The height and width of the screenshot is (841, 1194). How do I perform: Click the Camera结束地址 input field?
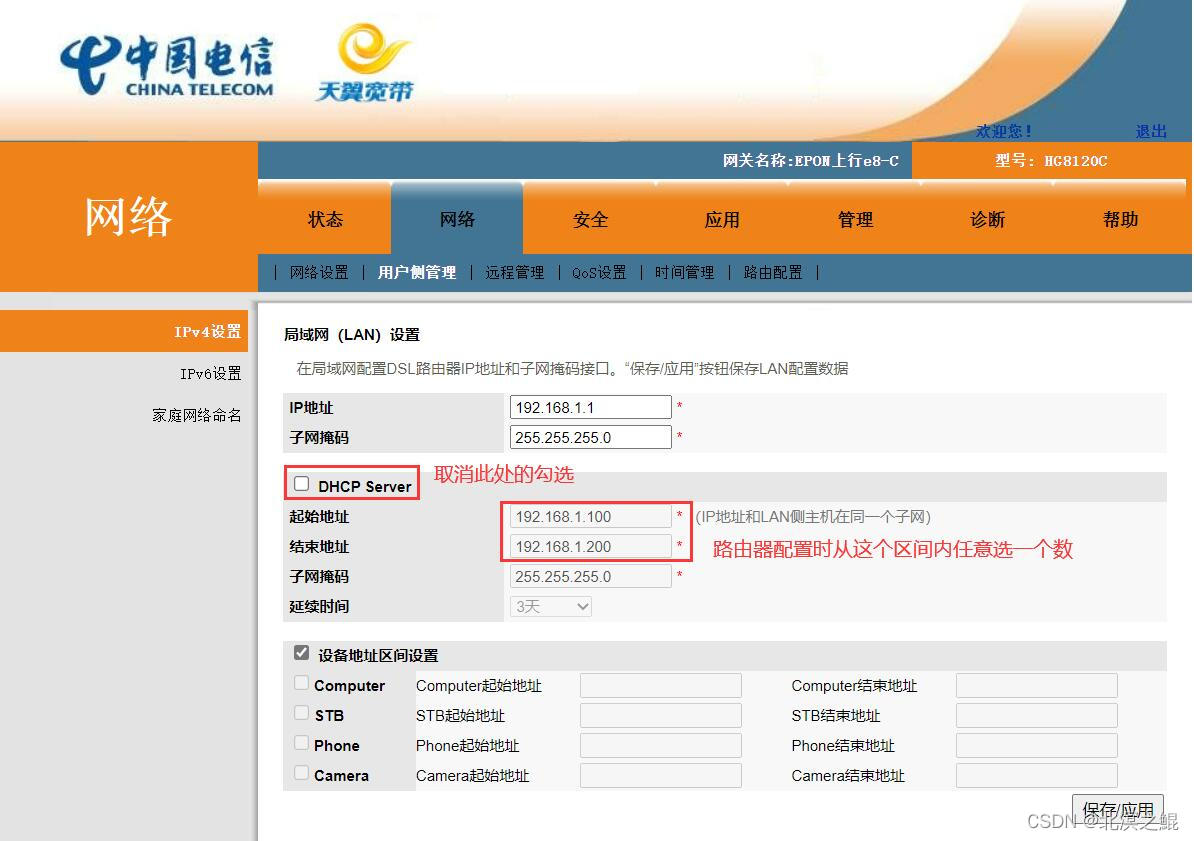[1036, 775]
